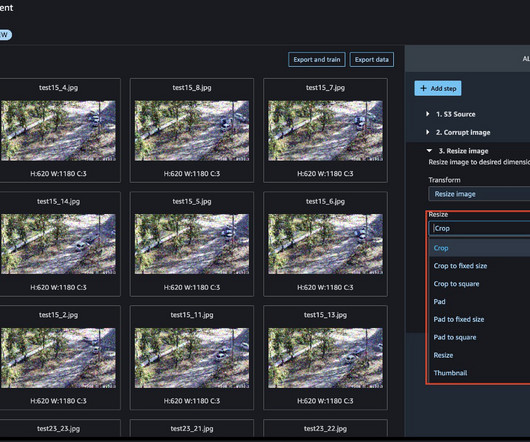The width and height of the screenshot is (530, 442).
Task: Click the Resize combo box showing Crop
Action: click(479, 228)
